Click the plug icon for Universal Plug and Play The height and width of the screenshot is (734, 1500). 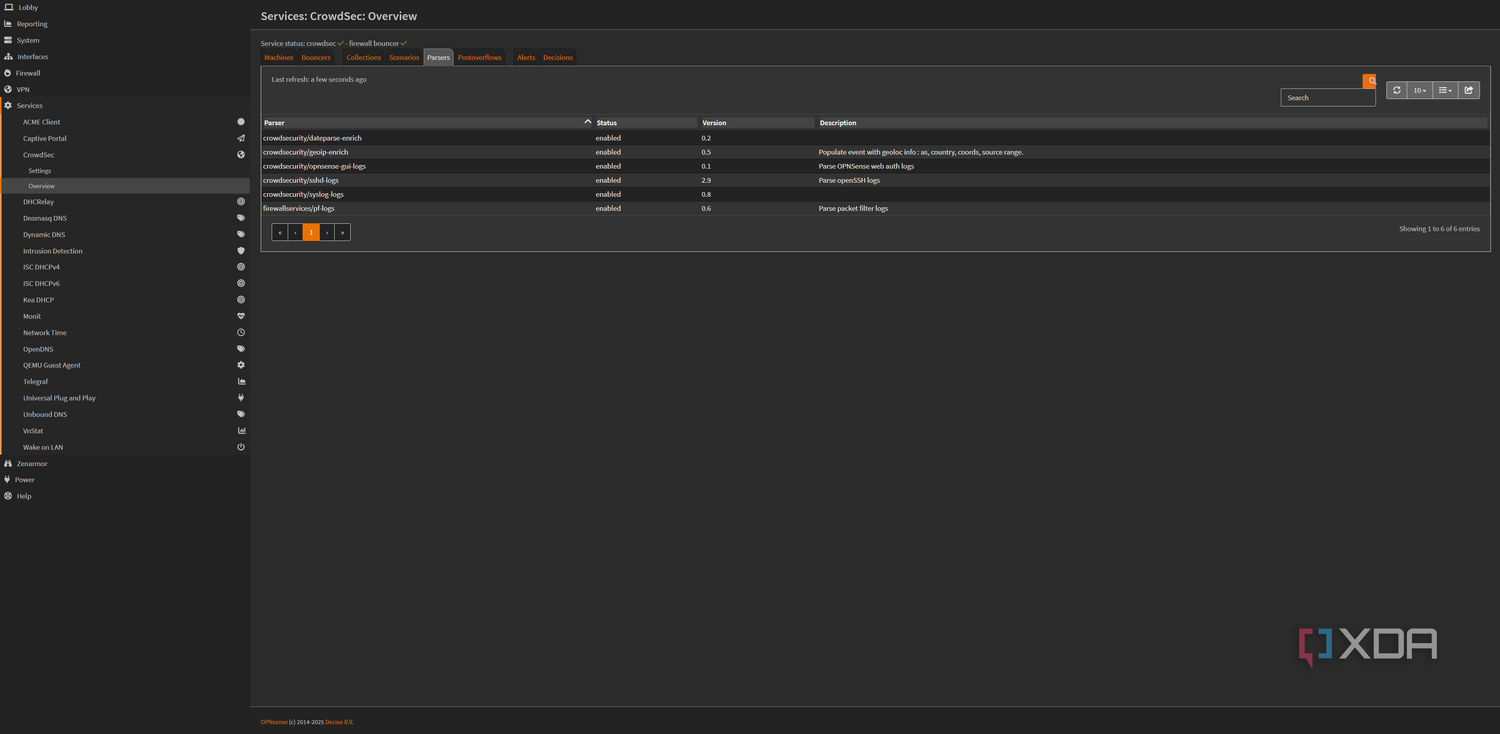pos(241,398)
